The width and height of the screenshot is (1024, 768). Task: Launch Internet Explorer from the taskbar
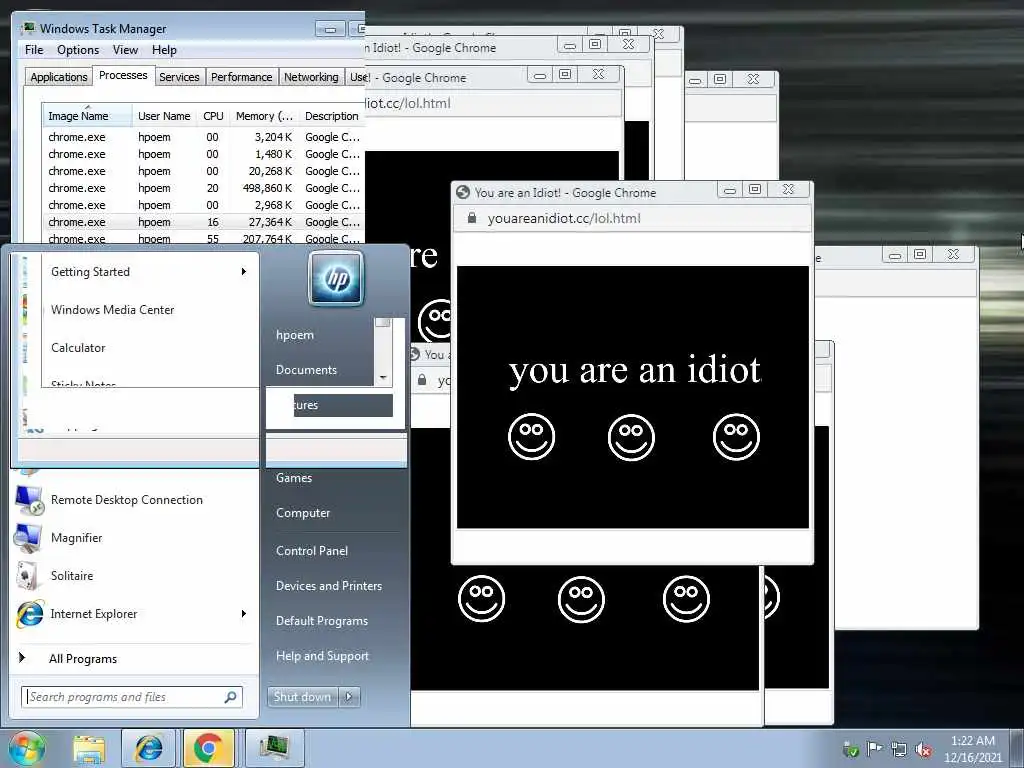(x=148, y=748)
